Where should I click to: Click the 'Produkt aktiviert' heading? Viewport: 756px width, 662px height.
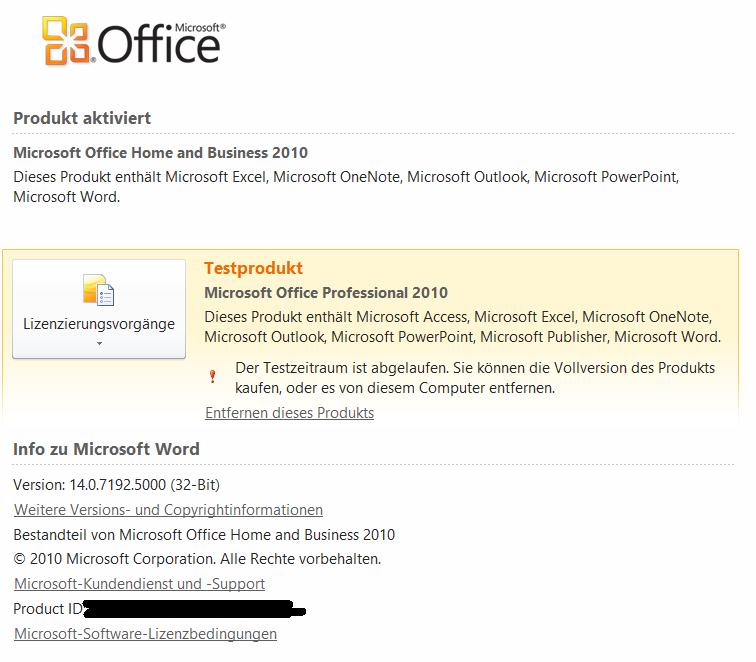point(82,118)
